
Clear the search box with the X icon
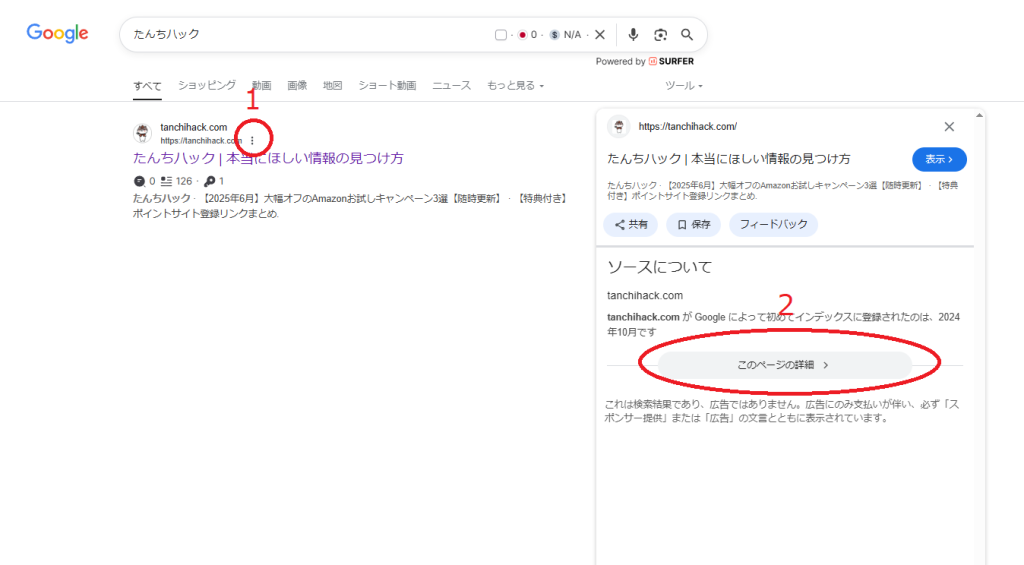pyautogui.click(x=600, y=35)
